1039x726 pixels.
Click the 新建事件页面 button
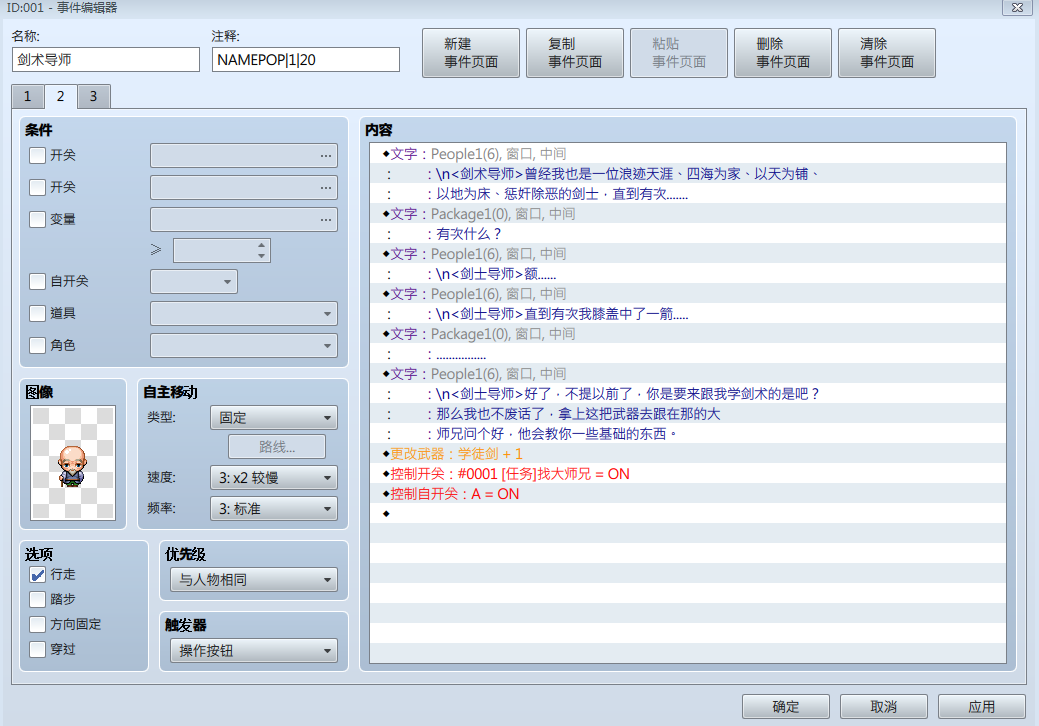[470, 53]
